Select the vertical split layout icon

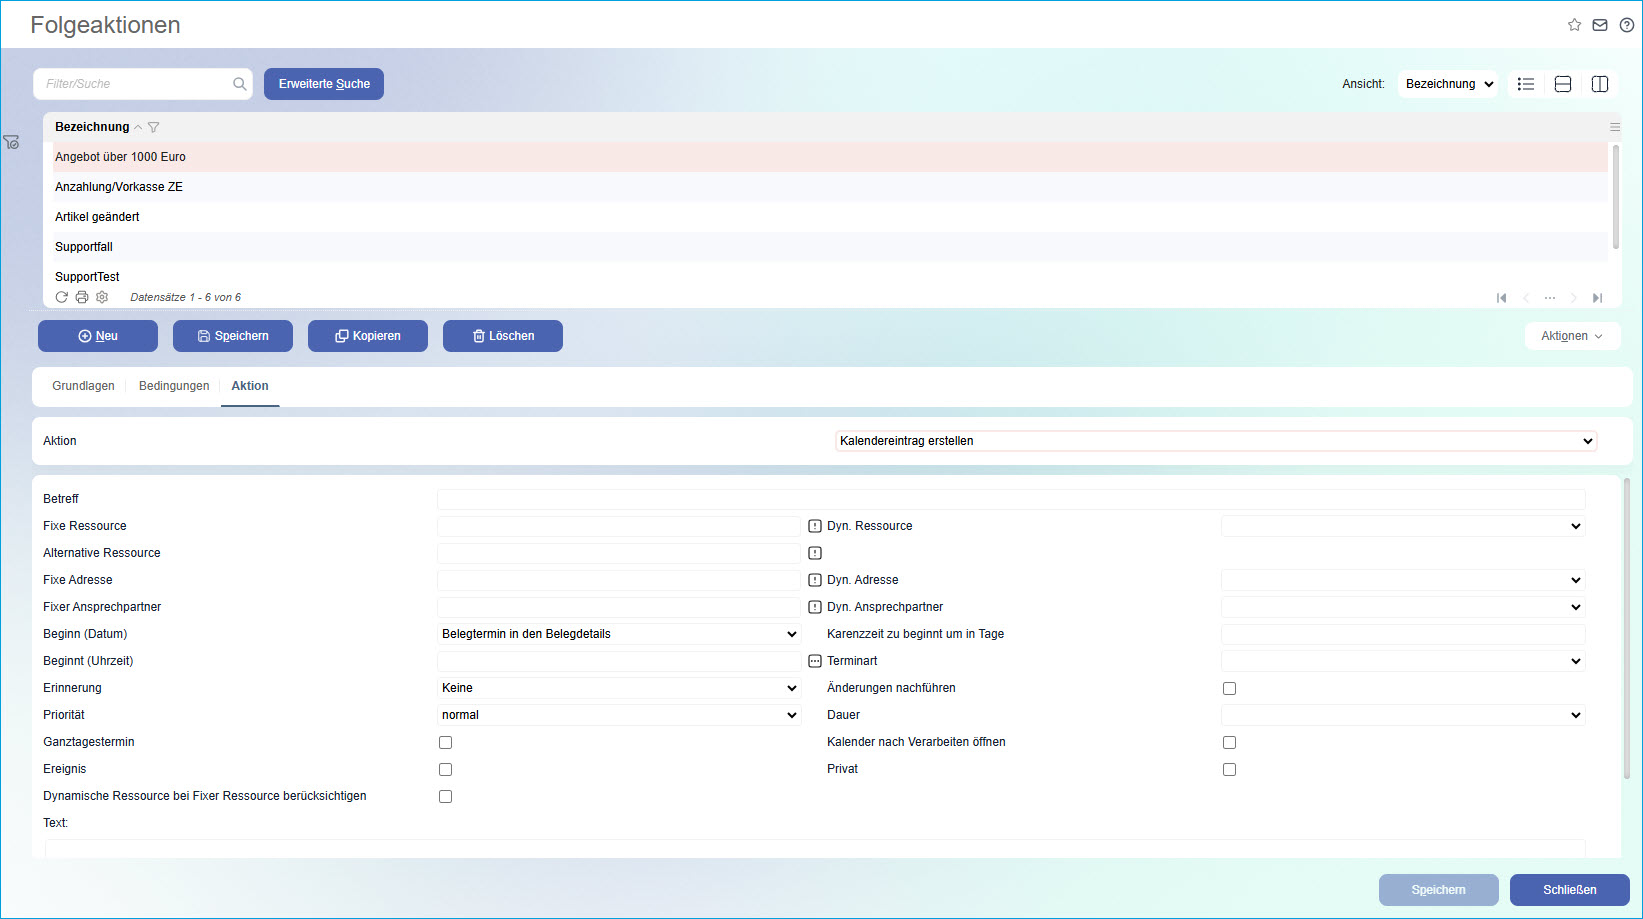pos(1600,84)
